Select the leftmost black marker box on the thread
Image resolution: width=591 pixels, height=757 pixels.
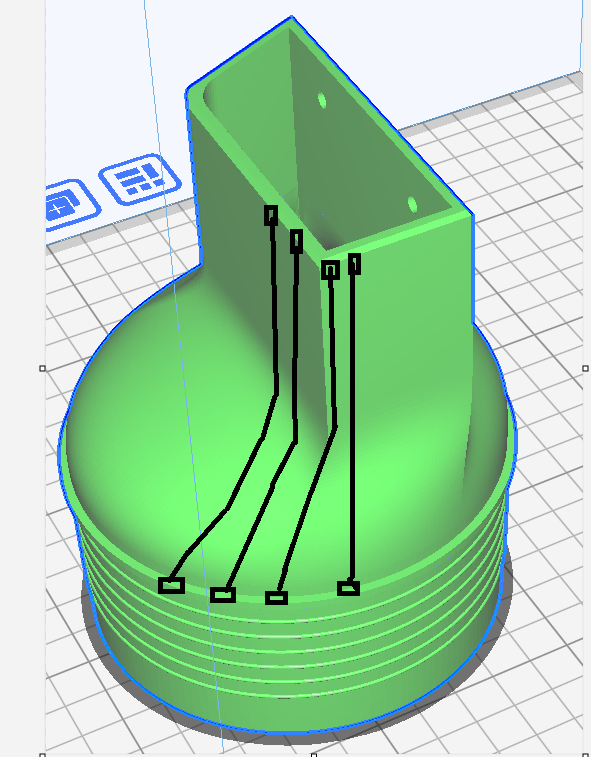click(171, 585)
